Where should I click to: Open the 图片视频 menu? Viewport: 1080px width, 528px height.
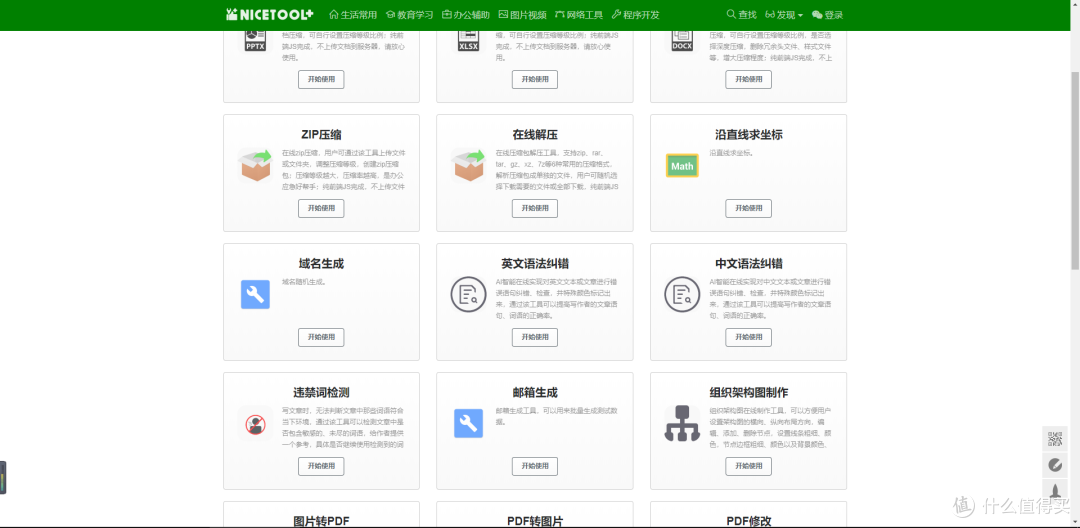pos(522,14)
